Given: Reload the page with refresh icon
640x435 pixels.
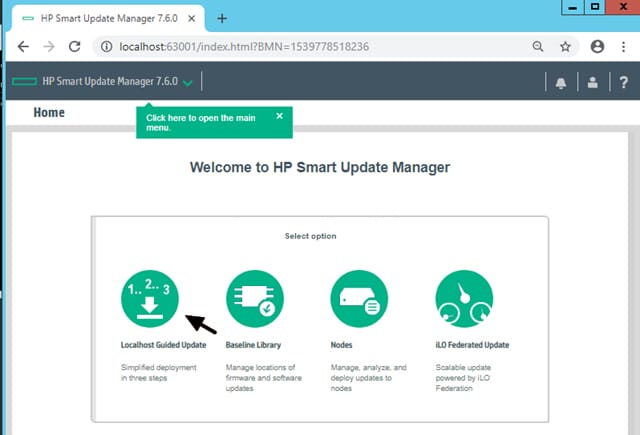Looking at the screenshot, I should tap(75, 47).
